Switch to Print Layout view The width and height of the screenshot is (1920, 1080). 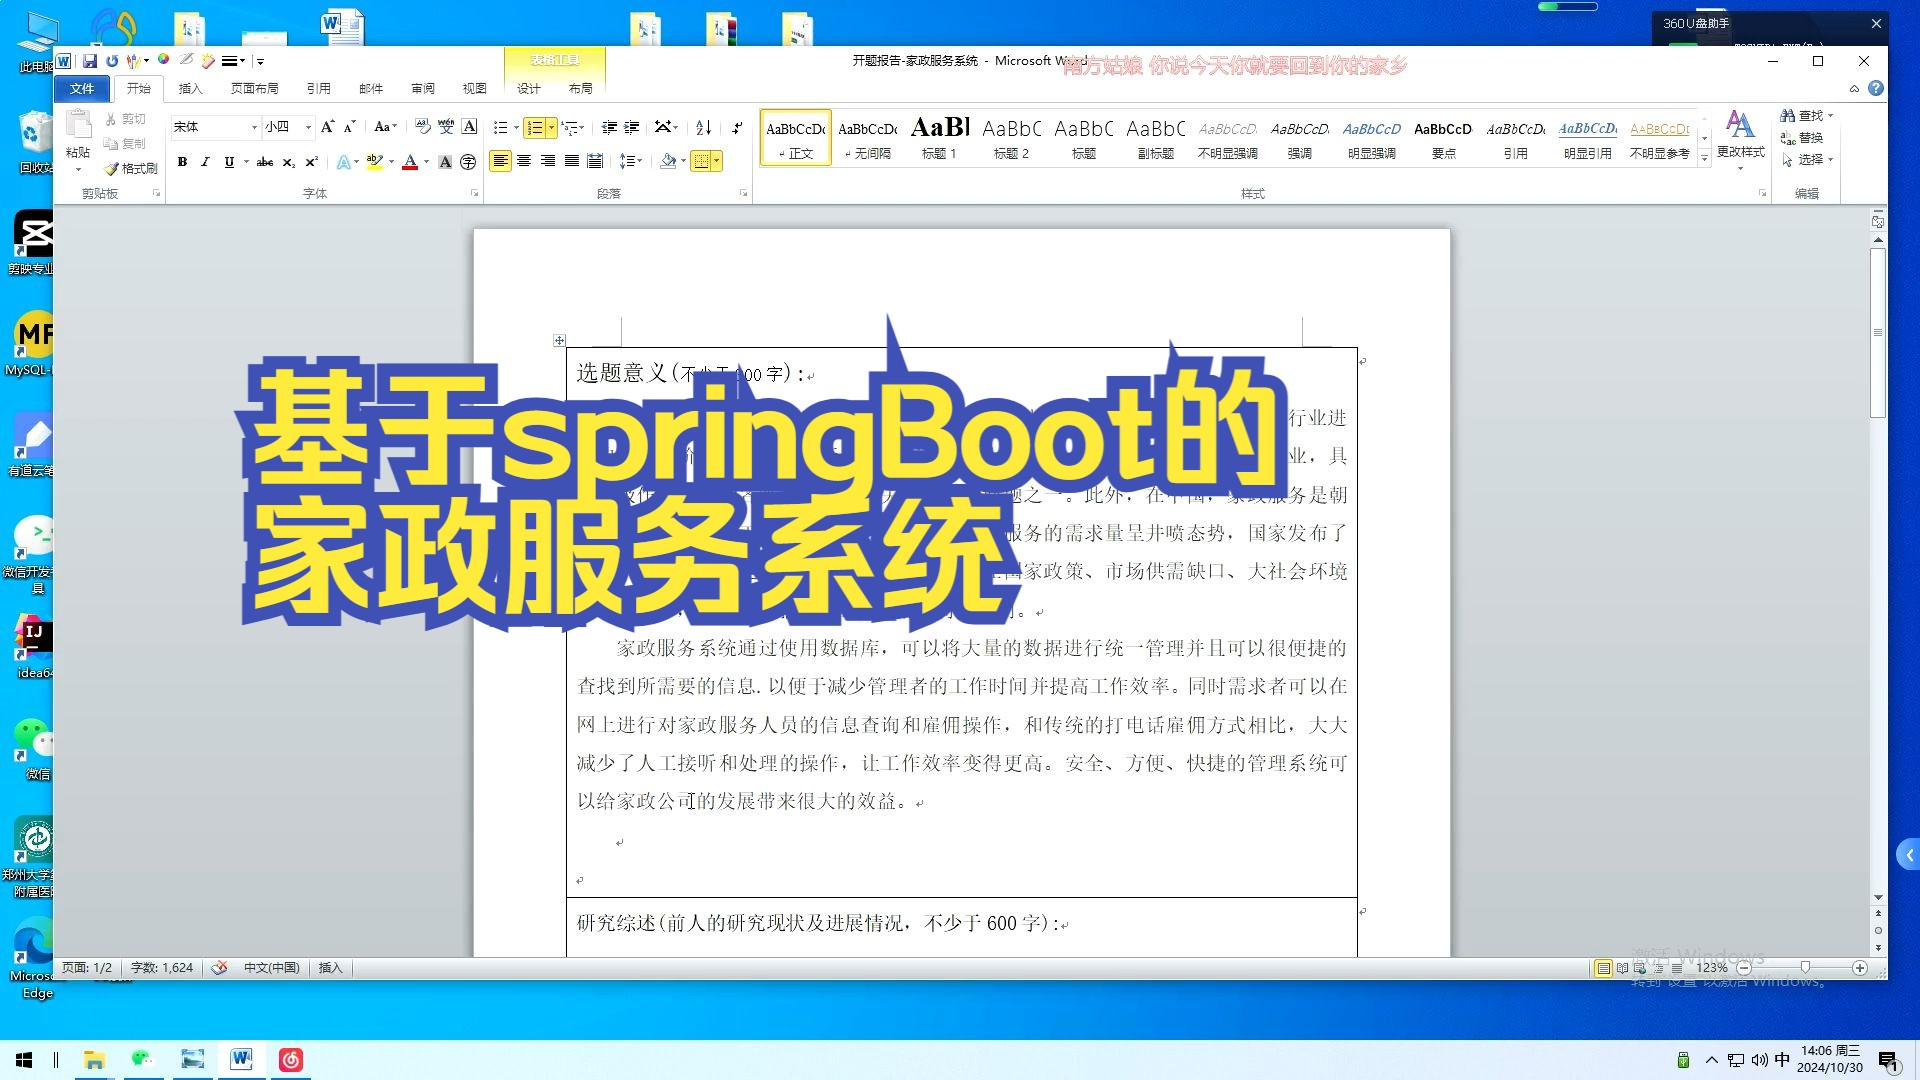point(1603,968)
